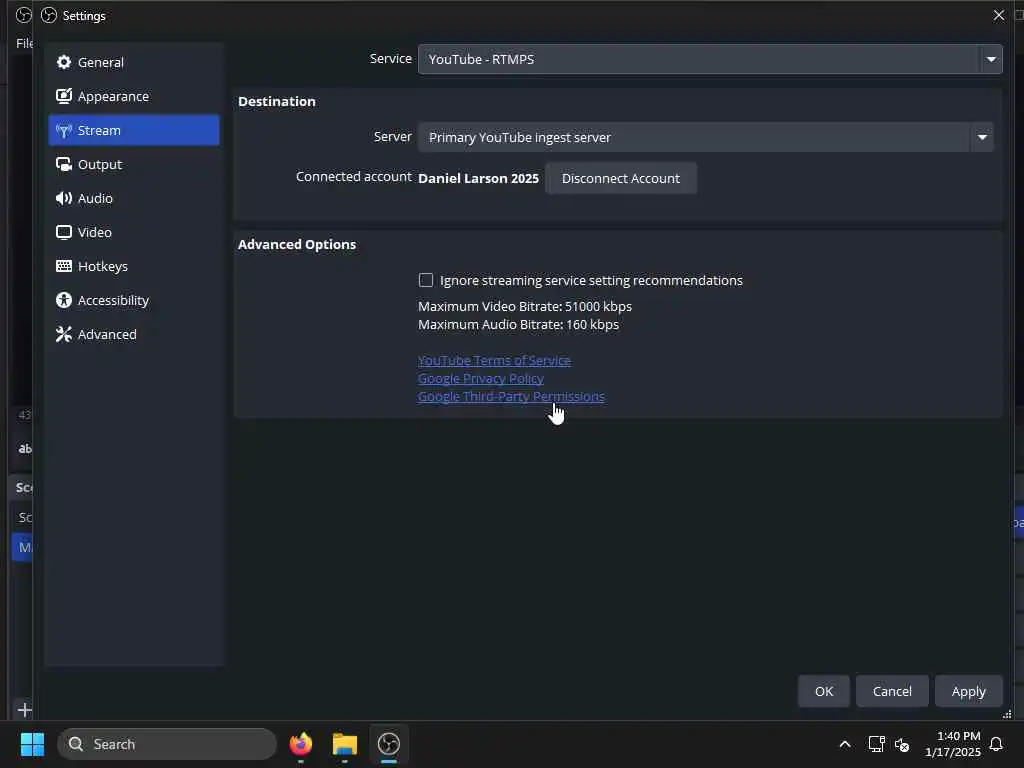Screen dimensions: 1024x768
Task: Expand the Service dropdown arrow
Action: tap(991, 59)
